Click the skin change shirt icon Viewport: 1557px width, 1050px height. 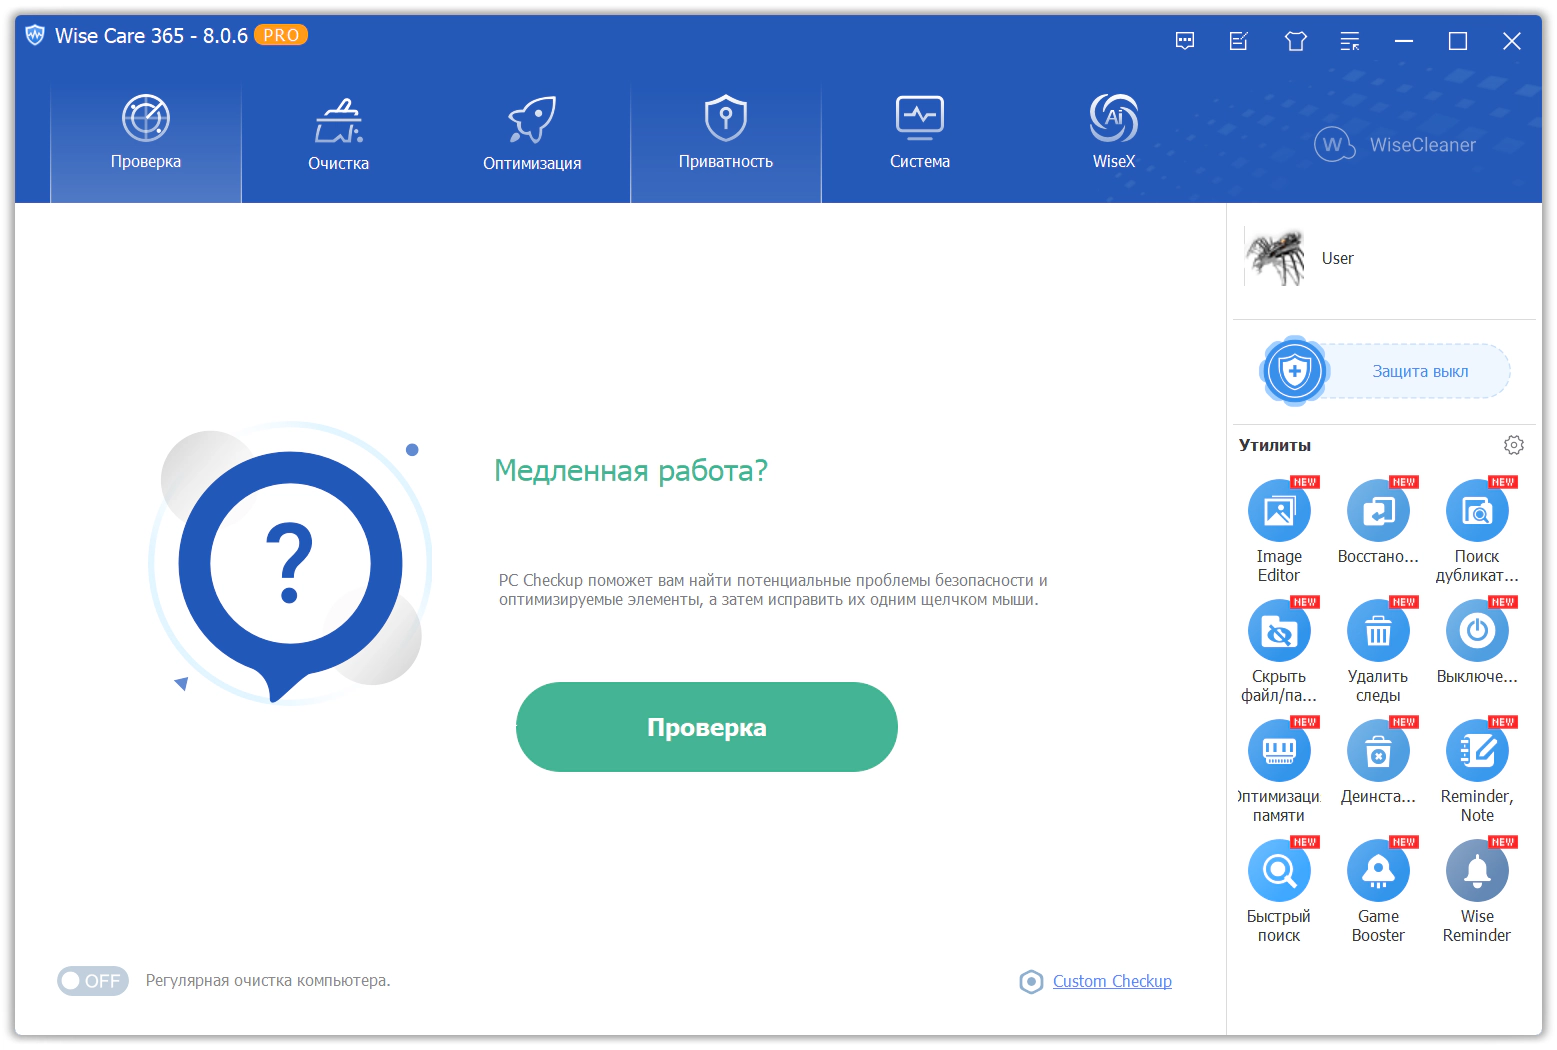1296,41
